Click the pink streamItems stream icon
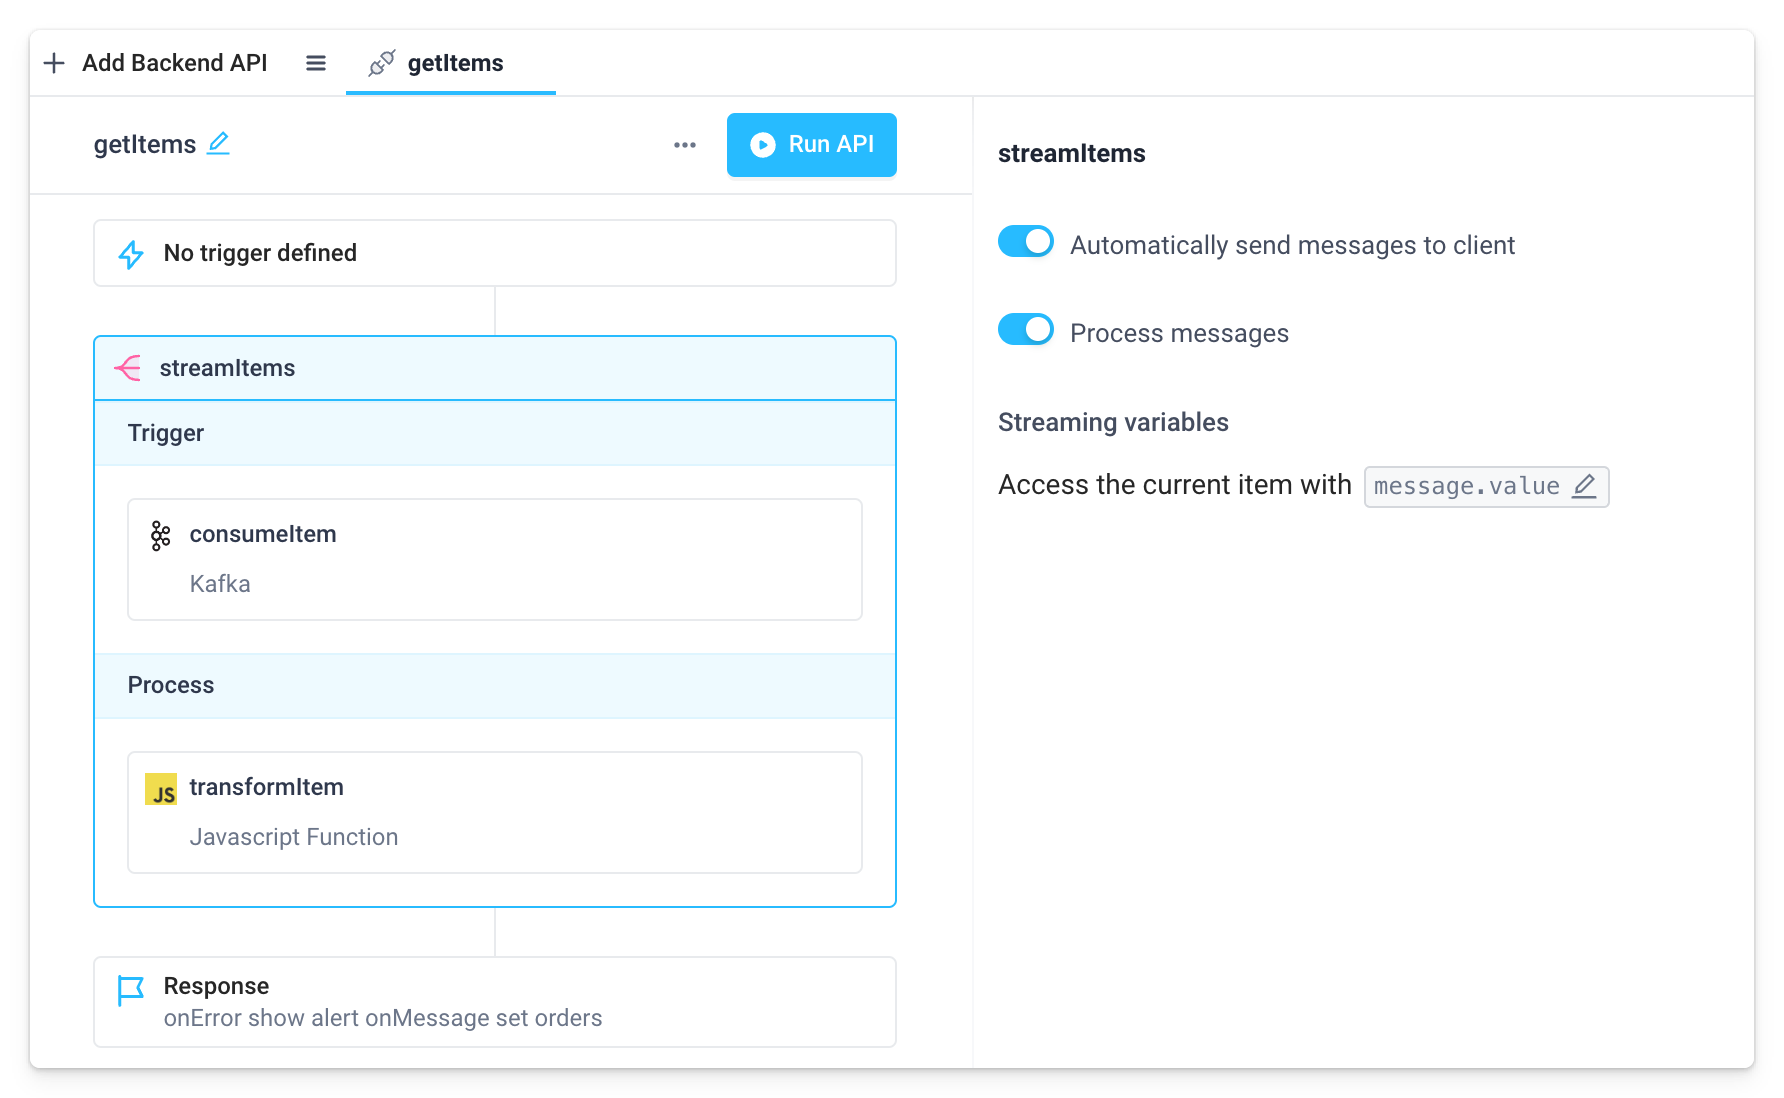The height and width of the screenshot is (1098, 1784). point(128,368)
